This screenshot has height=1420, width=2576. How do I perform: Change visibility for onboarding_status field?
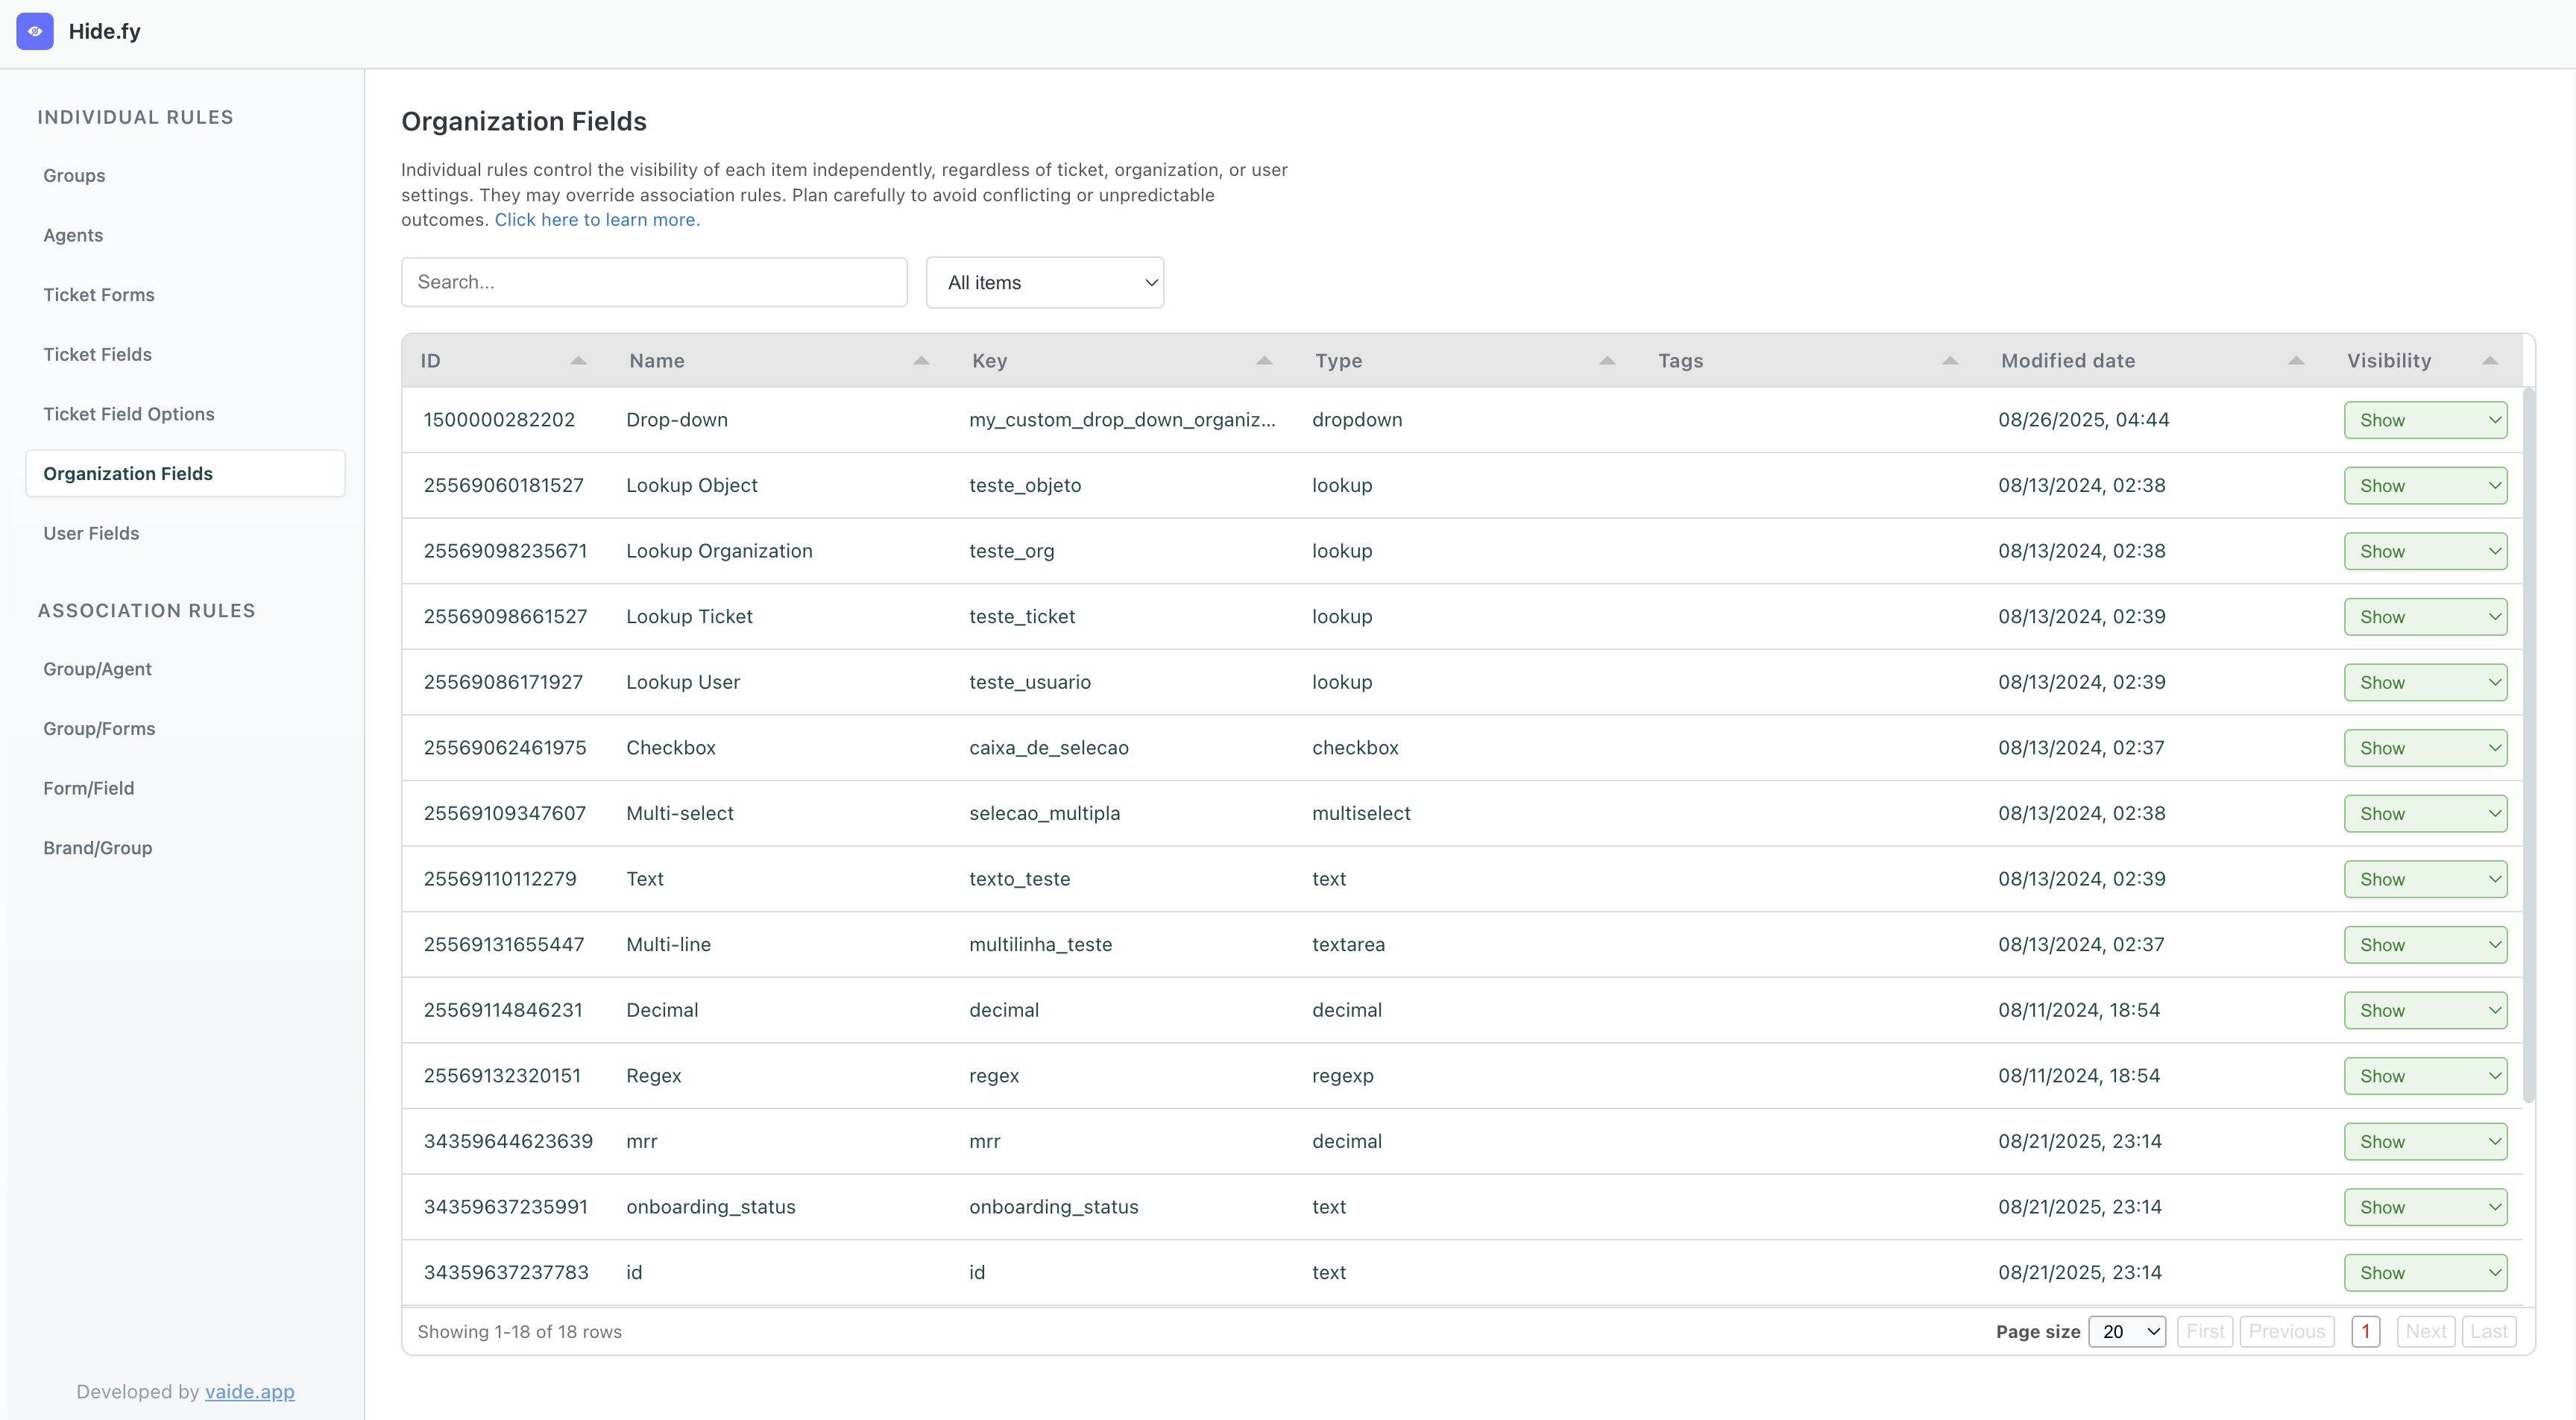2425,1207
